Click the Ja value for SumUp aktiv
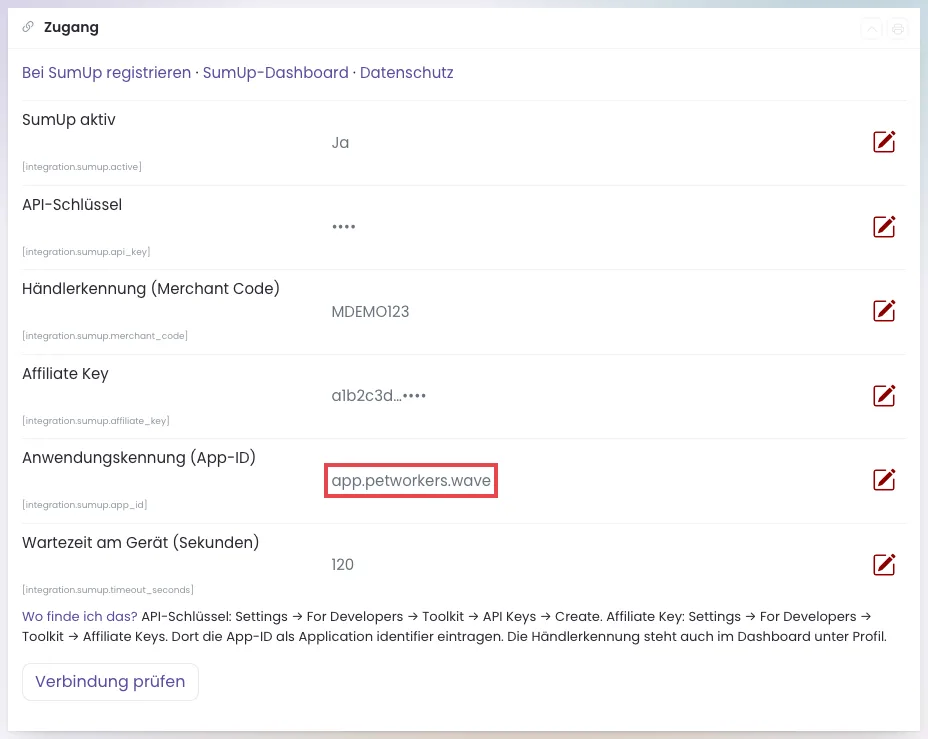The height and width of the screenshot is (739, 928). coord(340,143)
